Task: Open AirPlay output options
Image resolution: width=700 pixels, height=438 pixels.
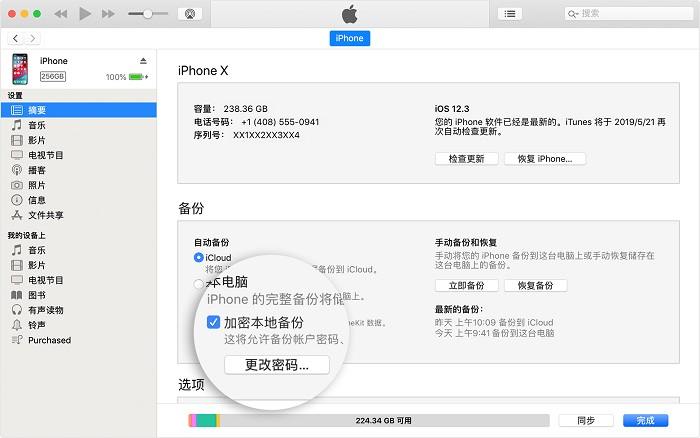Action: click(190, 14)
